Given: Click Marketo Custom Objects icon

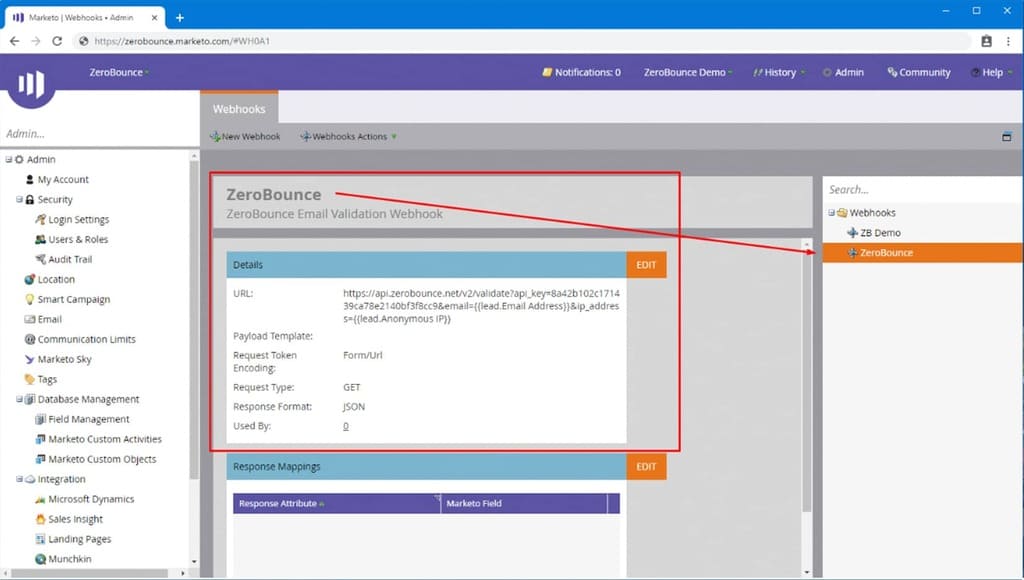Looking at the screenshot, I should tap(40, 459).
